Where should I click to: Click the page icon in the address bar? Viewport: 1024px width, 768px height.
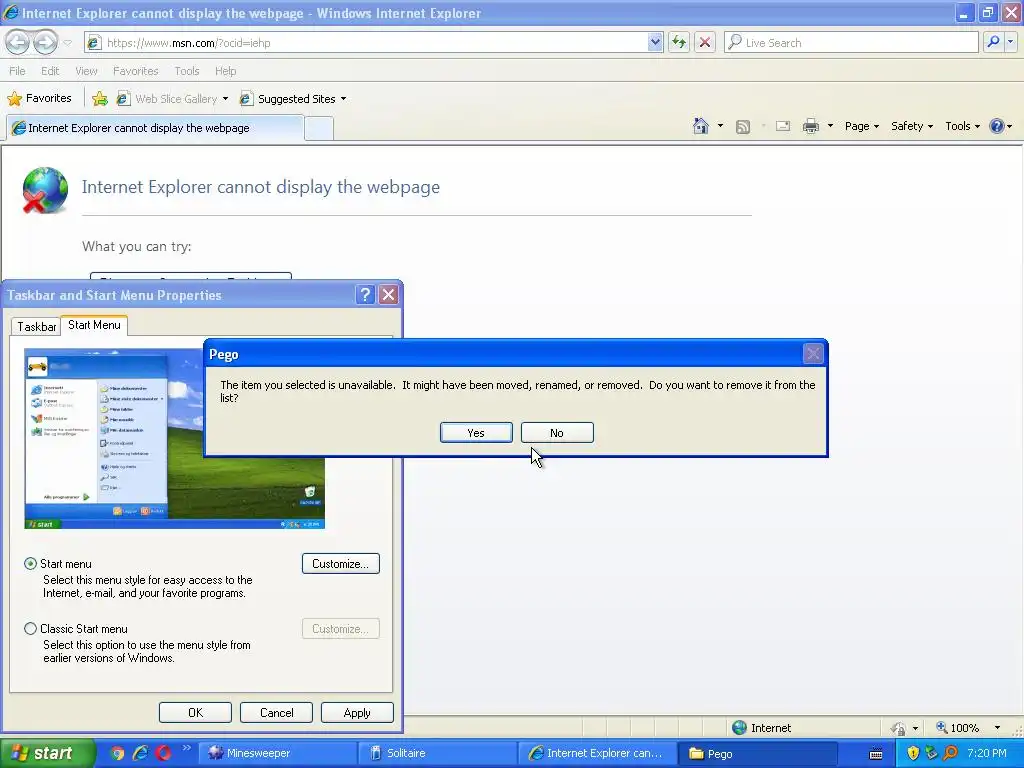[x=94, y=42]
